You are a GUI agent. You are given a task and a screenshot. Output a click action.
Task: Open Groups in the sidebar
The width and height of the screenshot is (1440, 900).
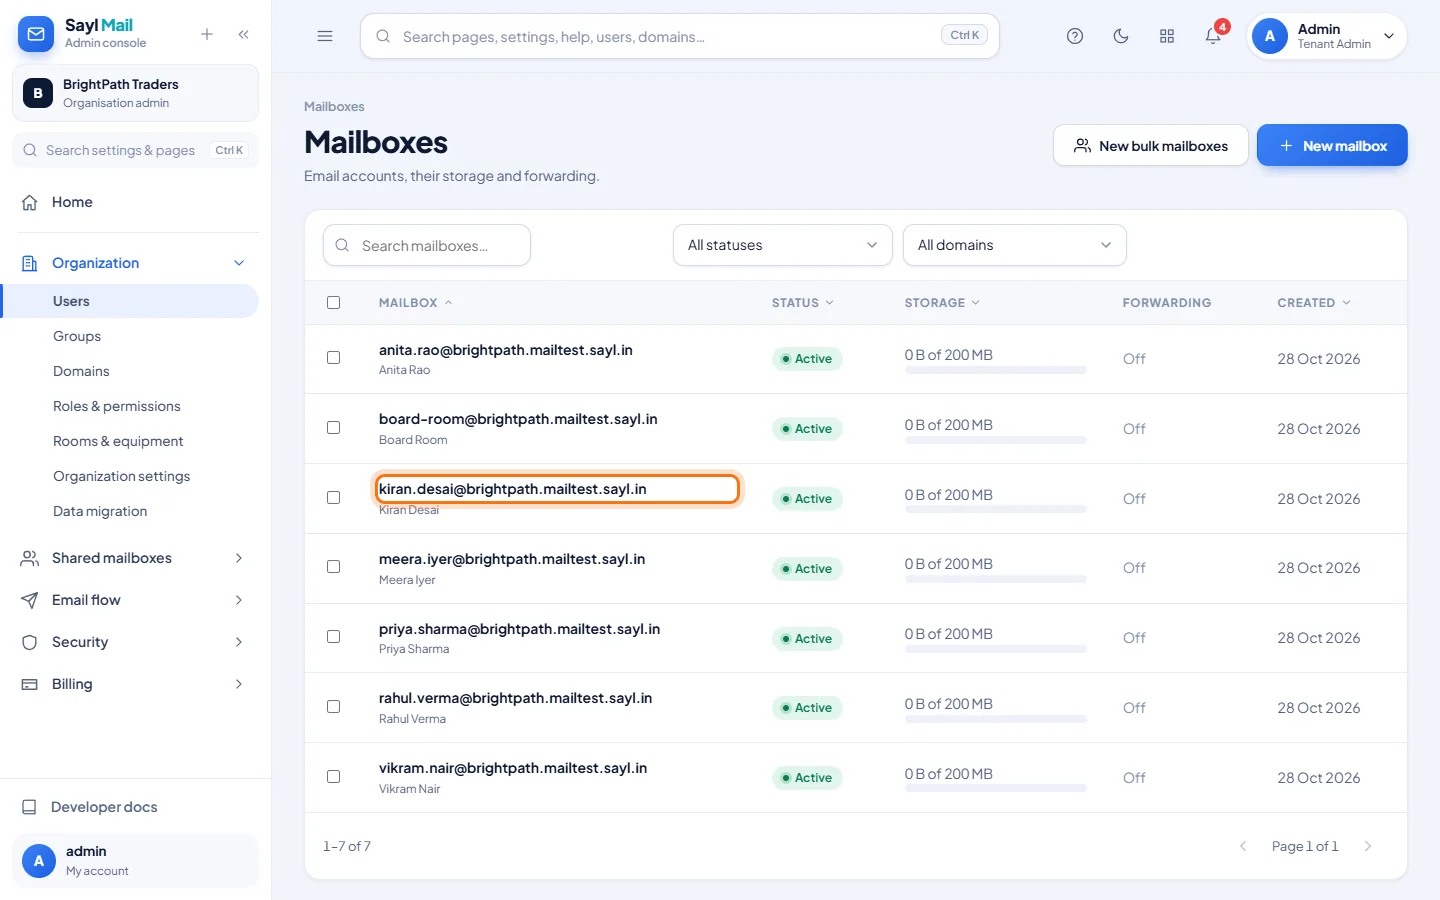click(77, 336)
